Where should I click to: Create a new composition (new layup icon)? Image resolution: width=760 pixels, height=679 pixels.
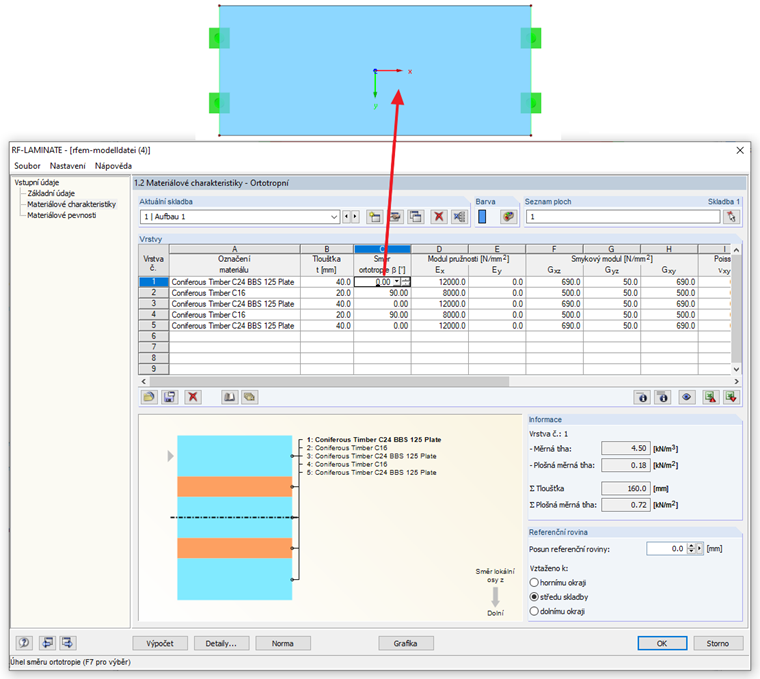(x=374, y=217)
